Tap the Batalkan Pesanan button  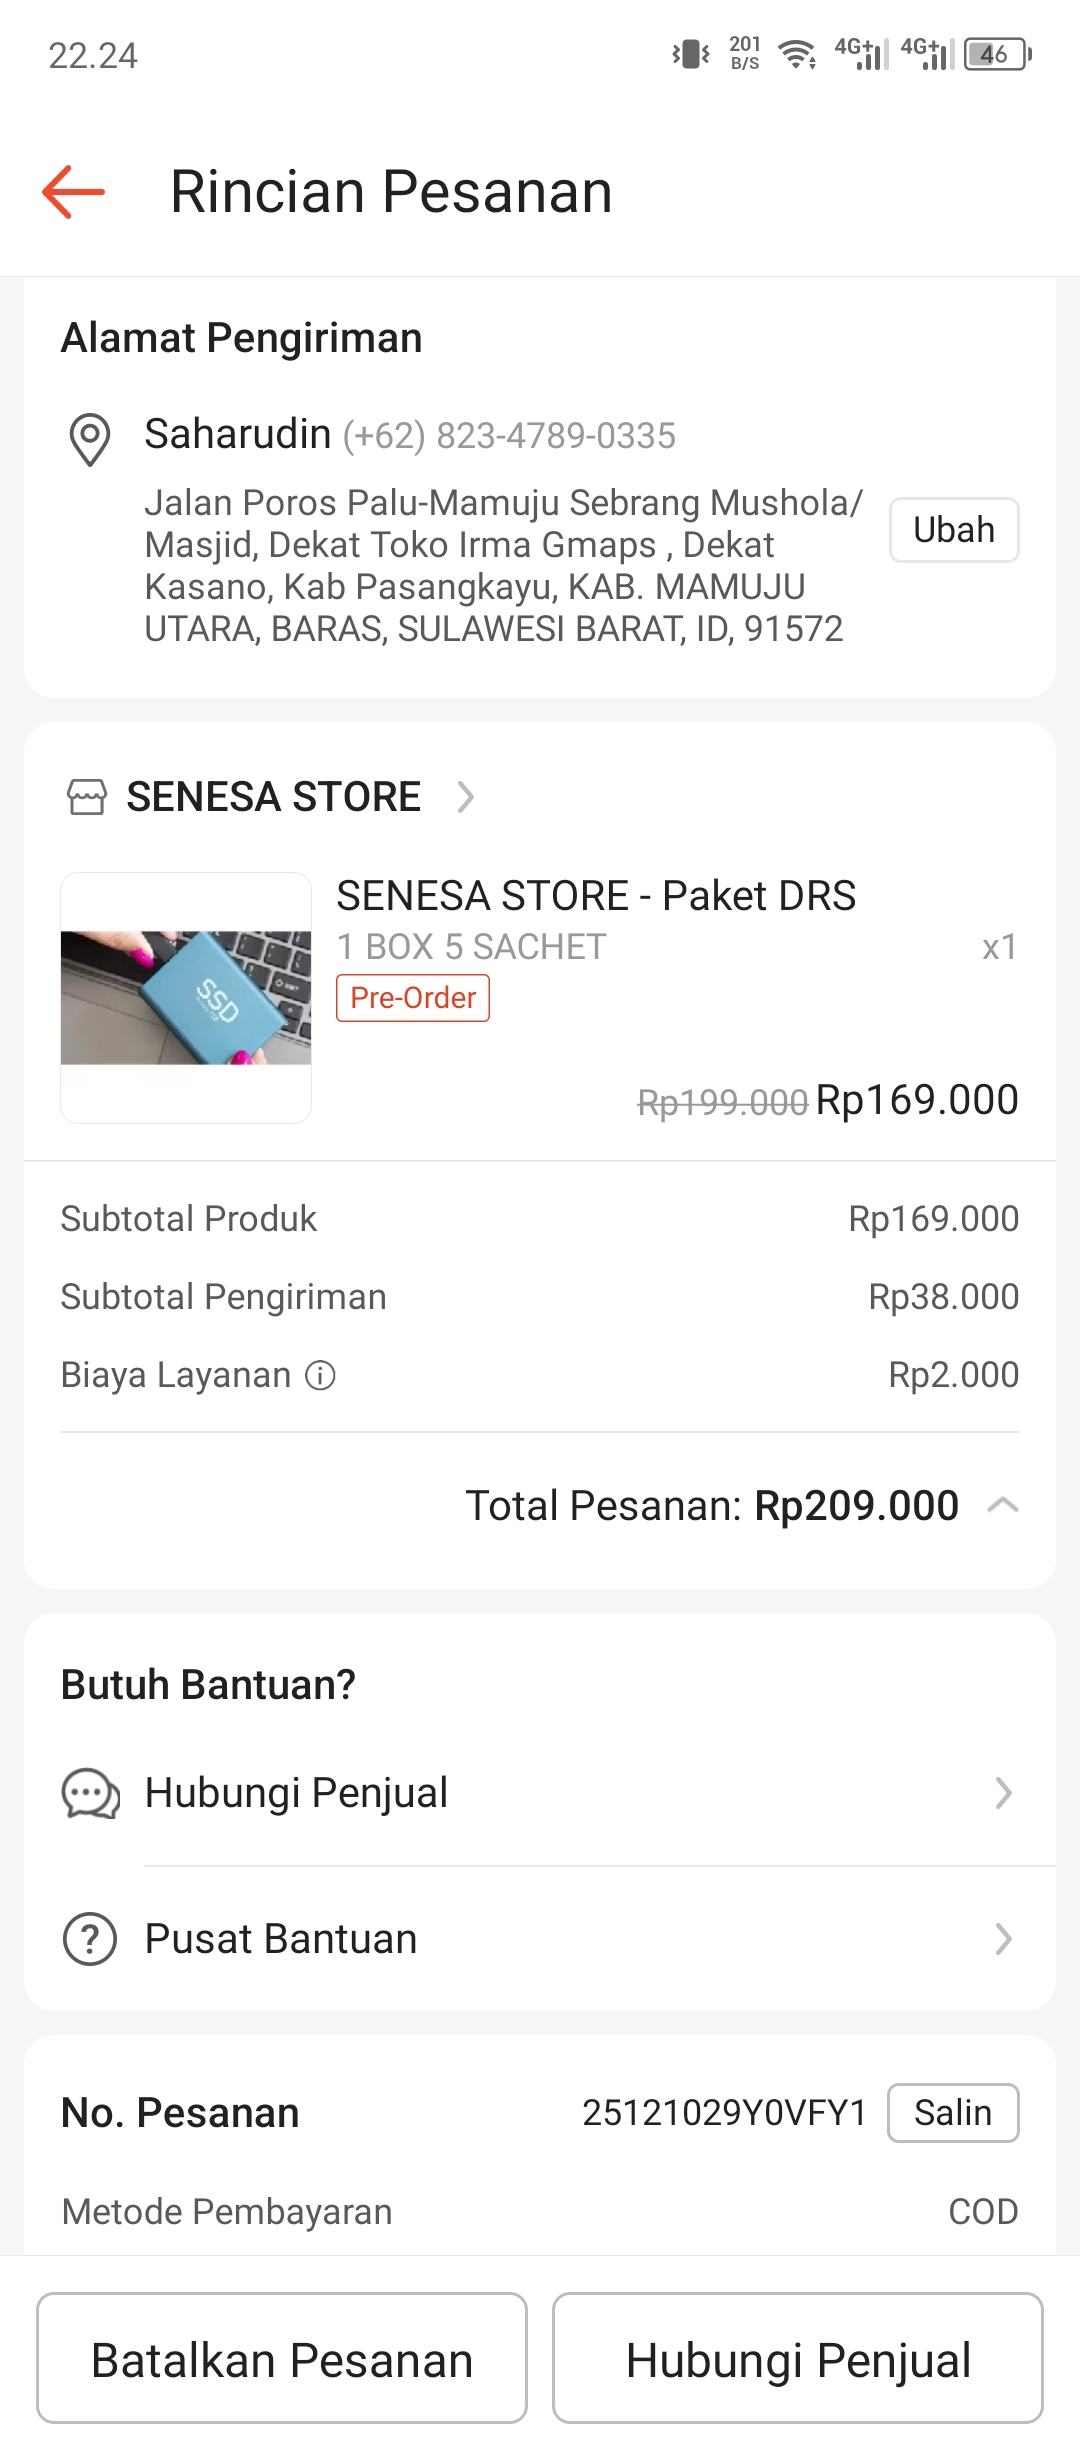(x=282, y=2359)
